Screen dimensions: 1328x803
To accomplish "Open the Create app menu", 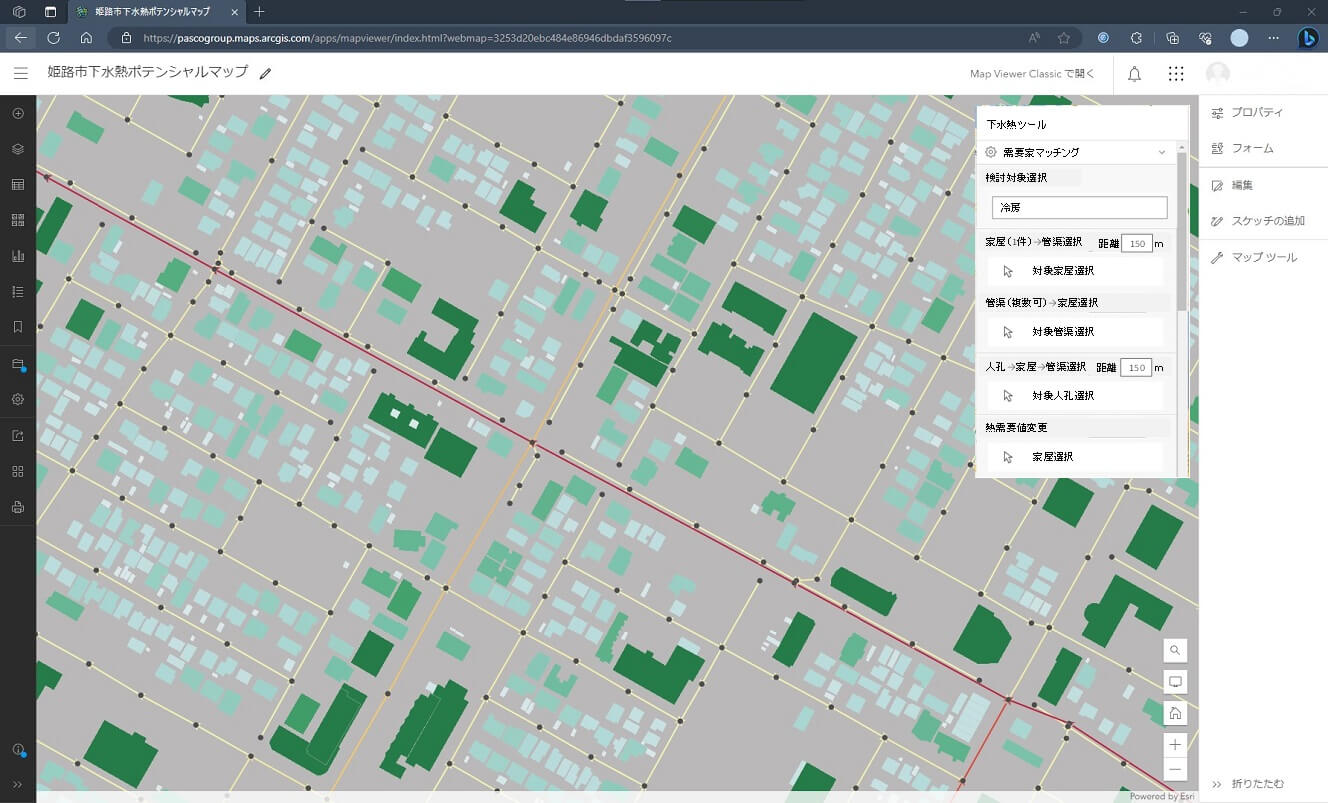I will (18, 471).
